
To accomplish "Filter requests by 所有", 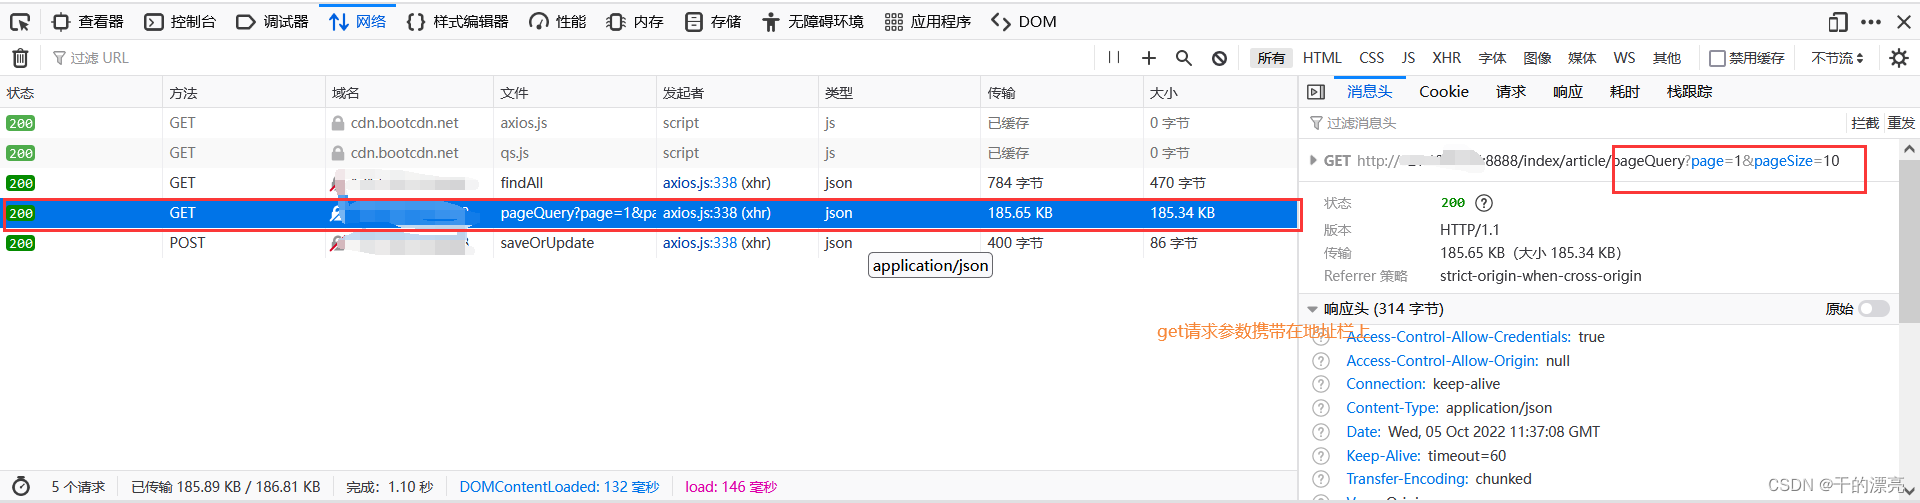I will coord(1271,58).
